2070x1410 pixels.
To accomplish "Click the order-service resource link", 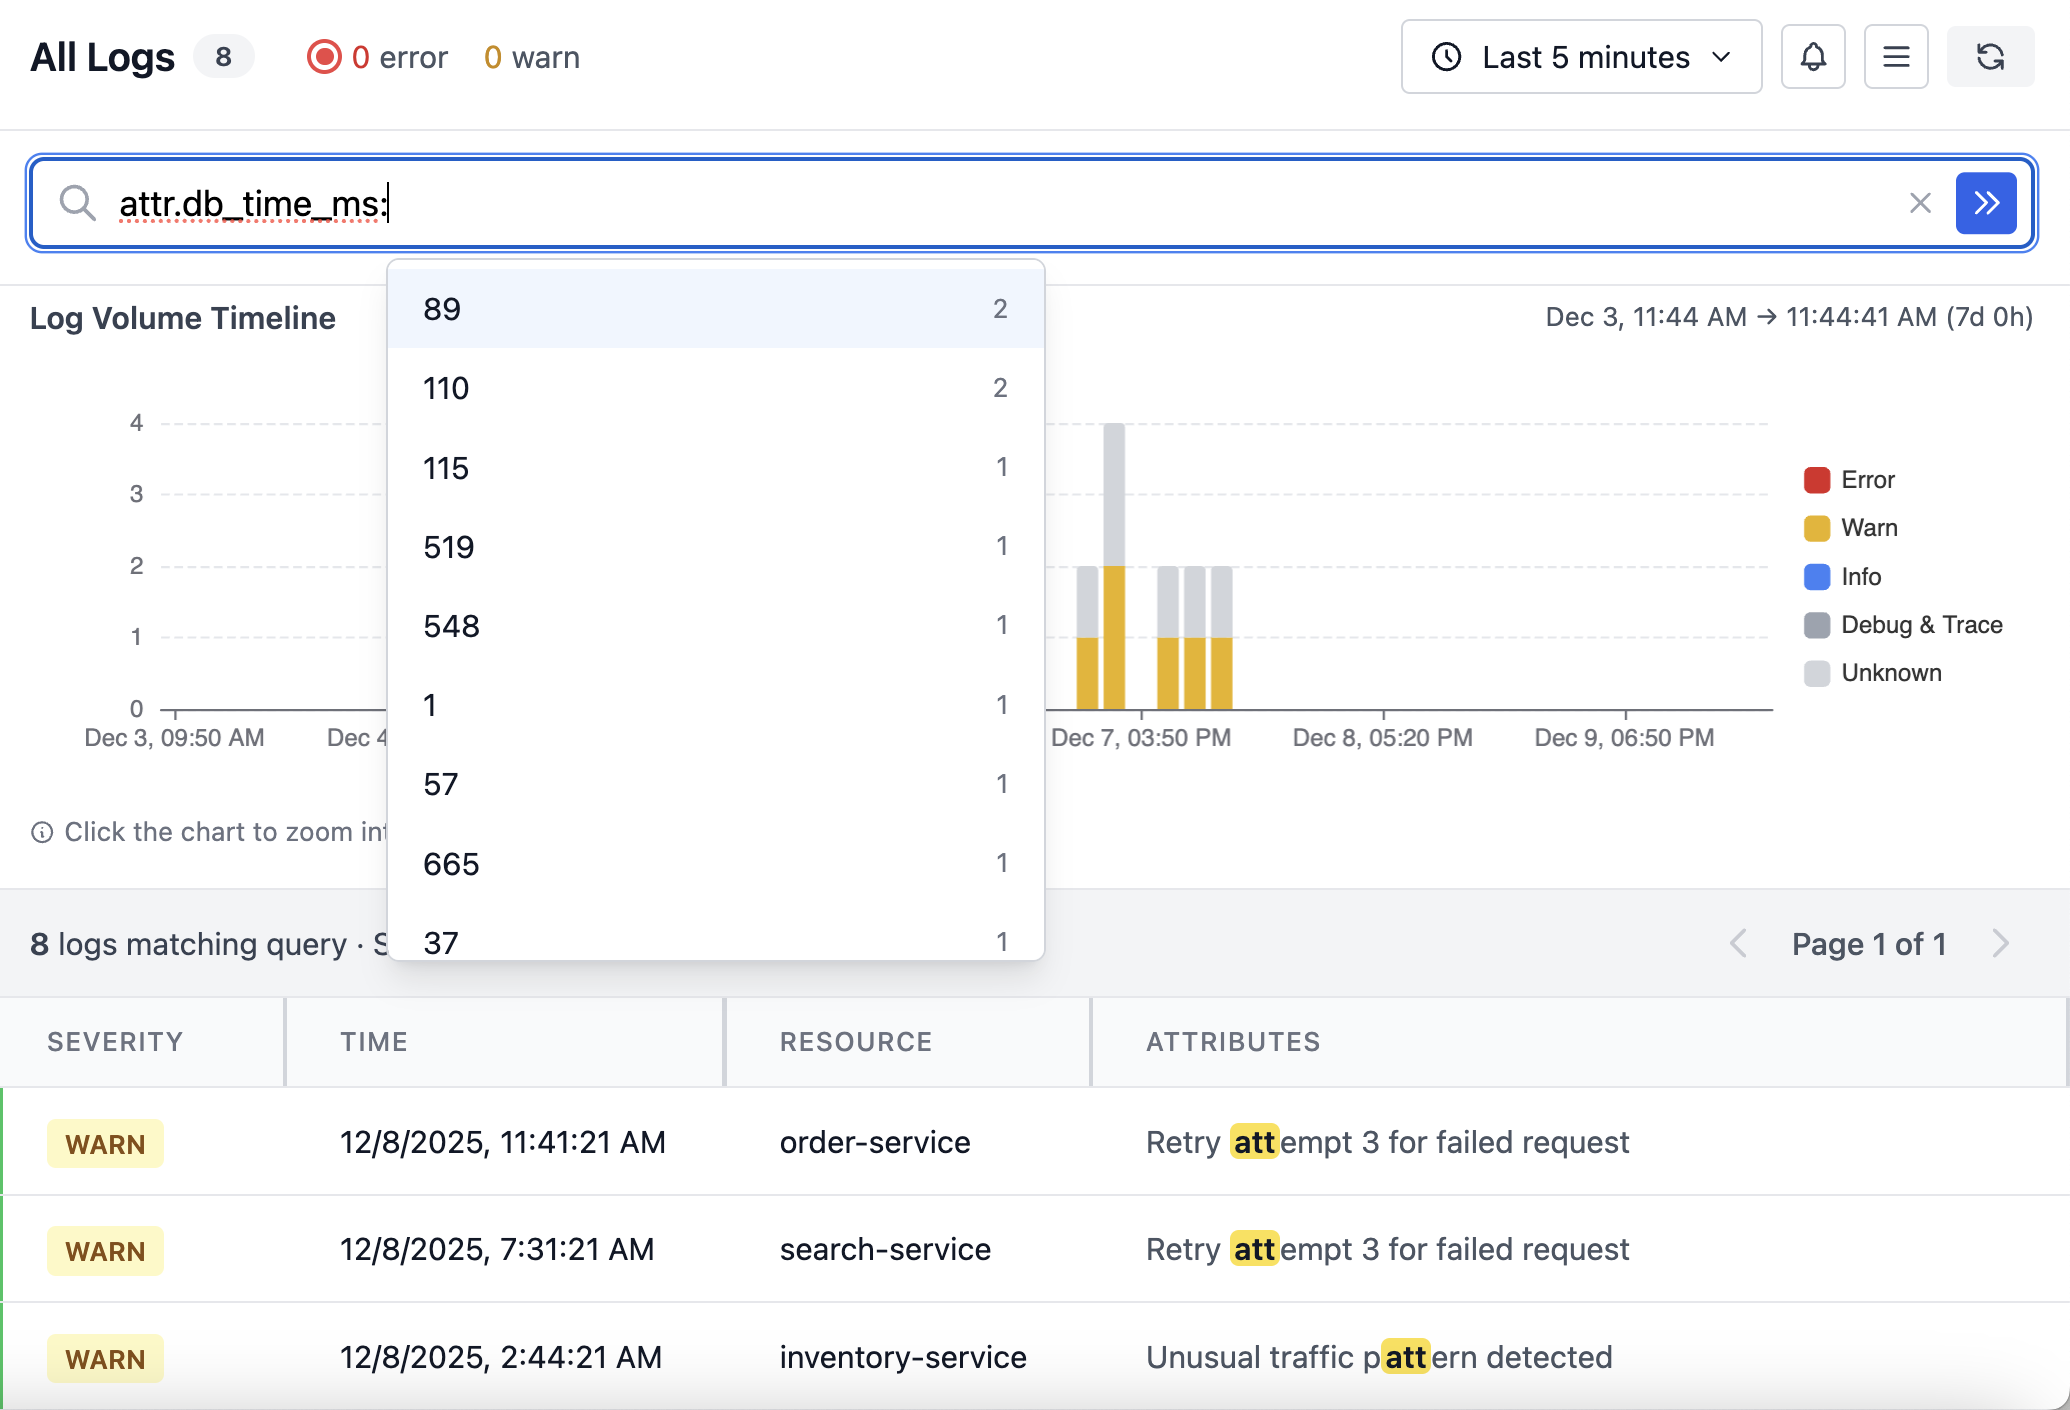I will point(874,1143).
